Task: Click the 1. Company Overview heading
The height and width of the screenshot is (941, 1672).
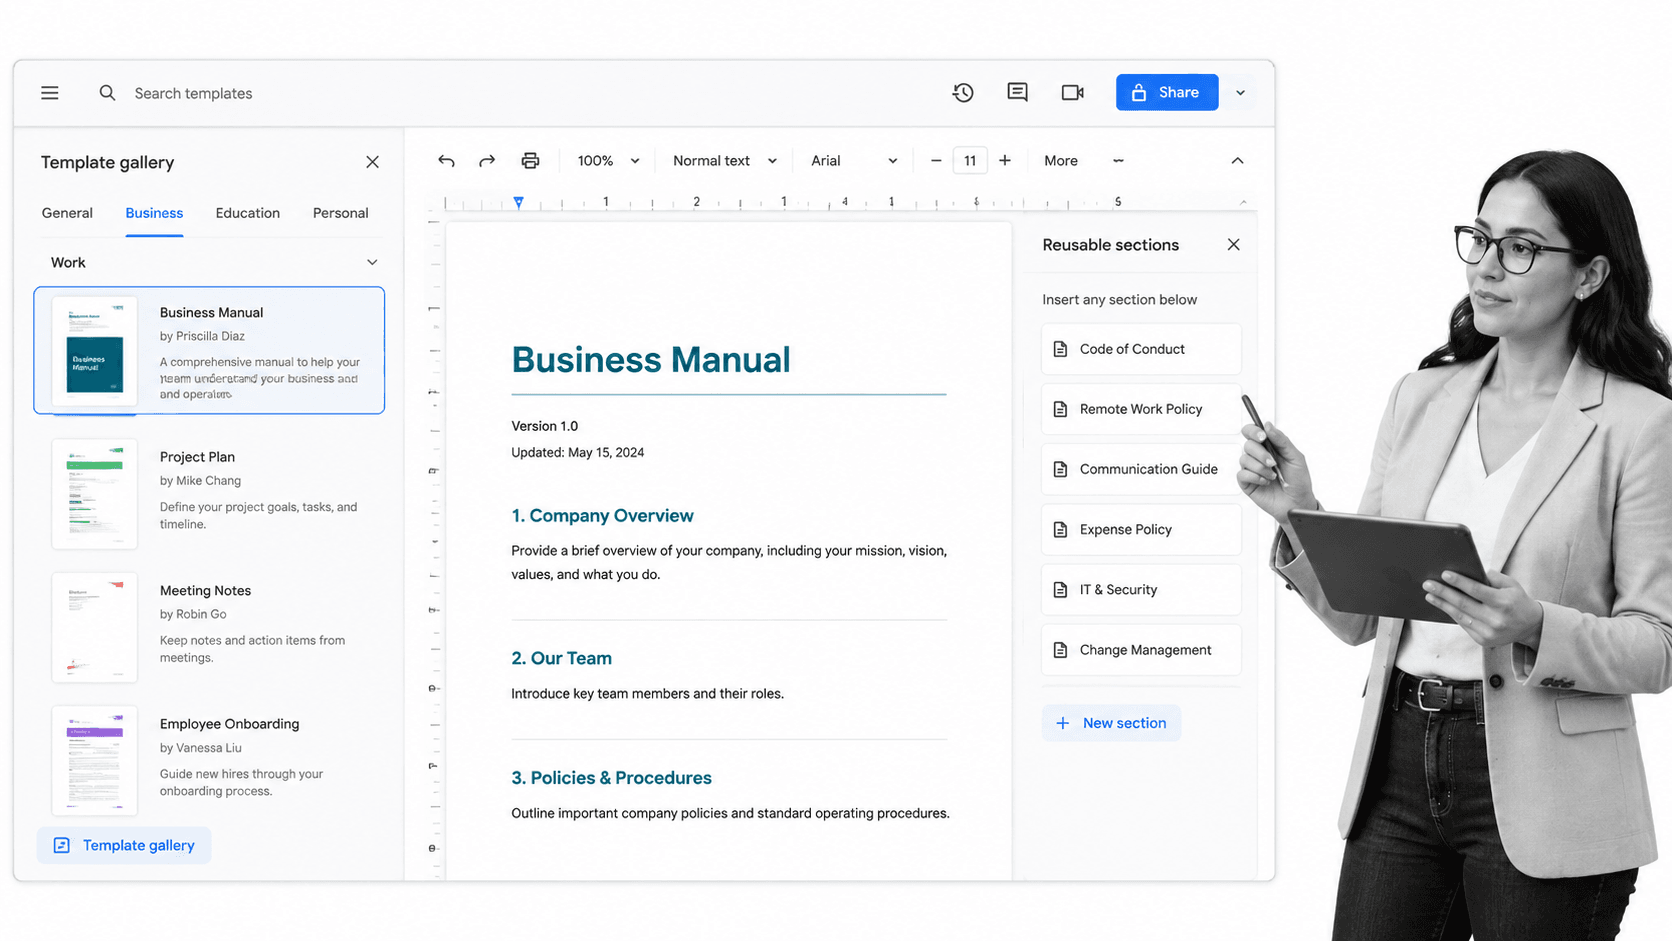Action: [x=602, y=516]
